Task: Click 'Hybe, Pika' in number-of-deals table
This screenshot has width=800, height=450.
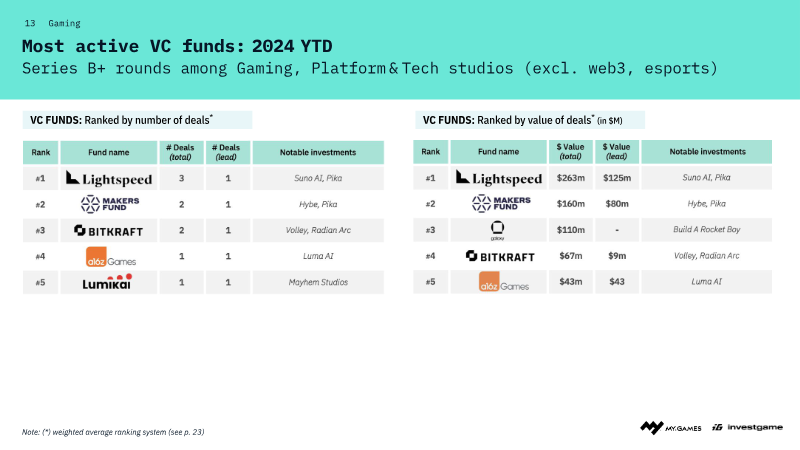Action: [318, 204]
